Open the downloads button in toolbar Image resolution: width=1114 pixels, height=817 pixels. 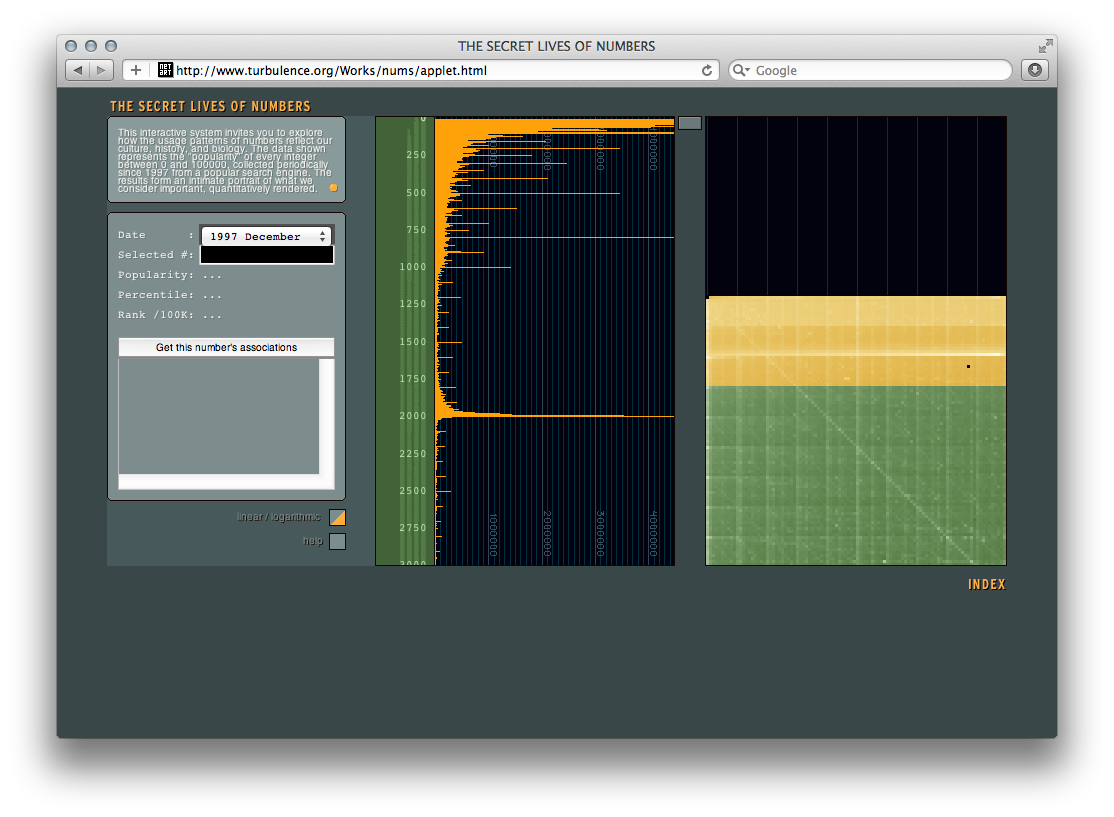coord(1035,70)
